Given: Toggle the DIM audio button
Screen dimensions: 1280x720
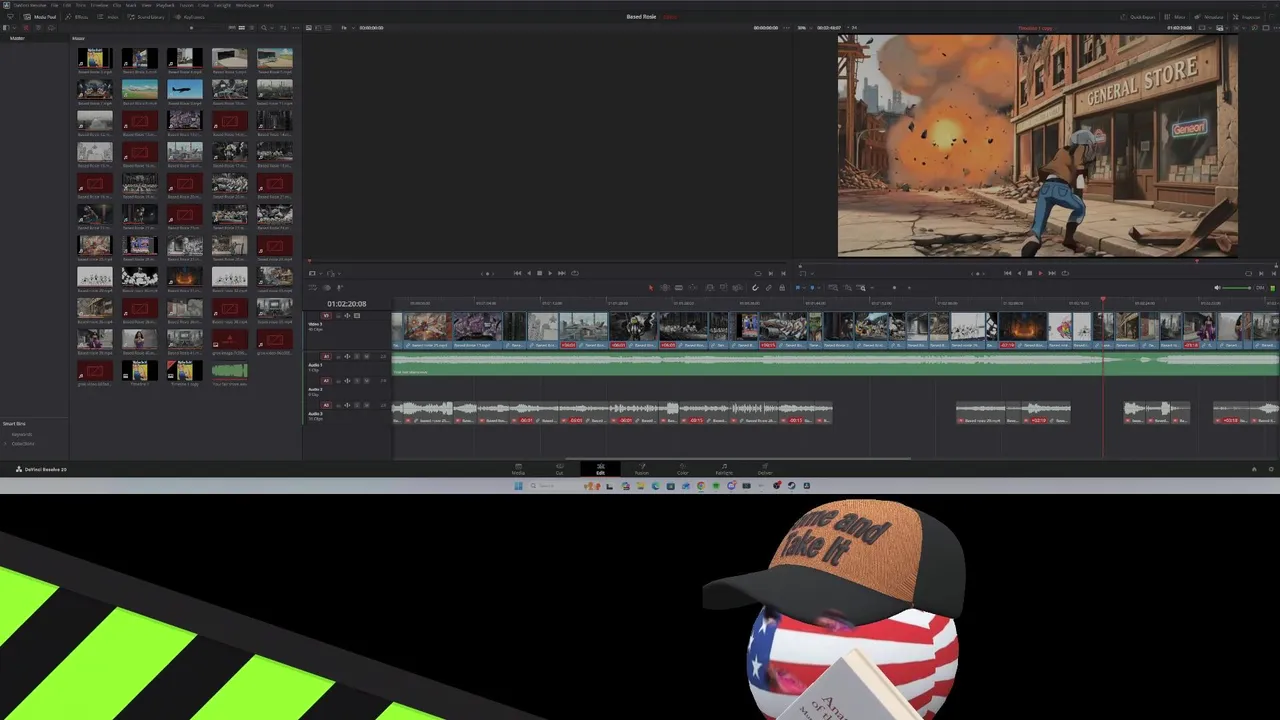Looking at the screenshot, I should (x=1260, y=288).
